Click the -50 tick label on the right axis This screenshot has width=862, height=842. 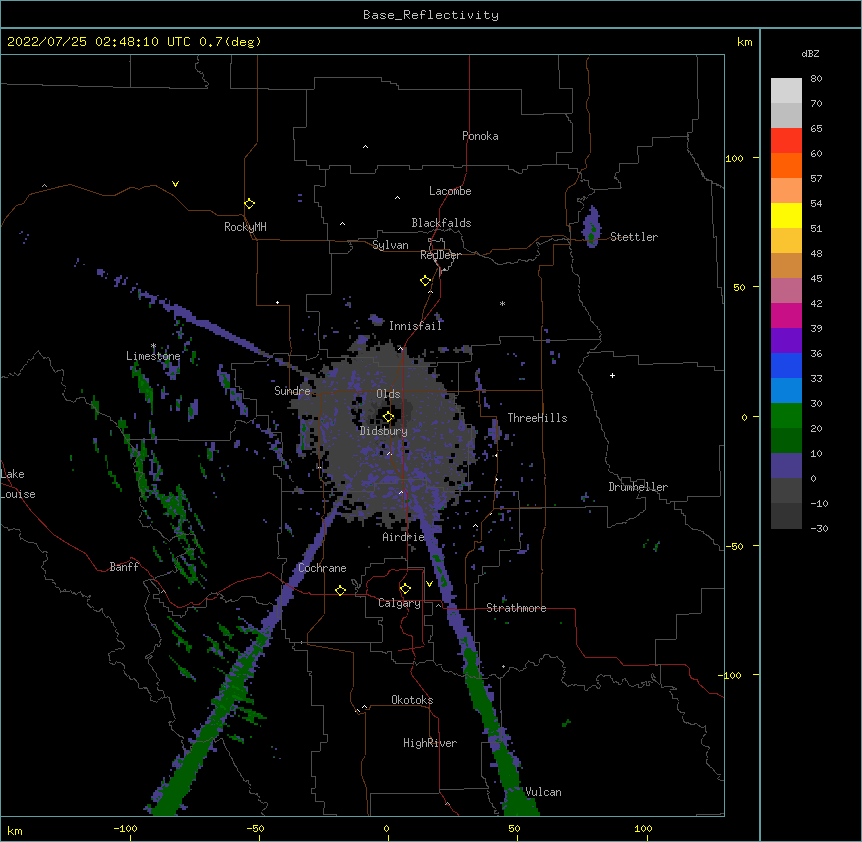click(x=734, y=546)
